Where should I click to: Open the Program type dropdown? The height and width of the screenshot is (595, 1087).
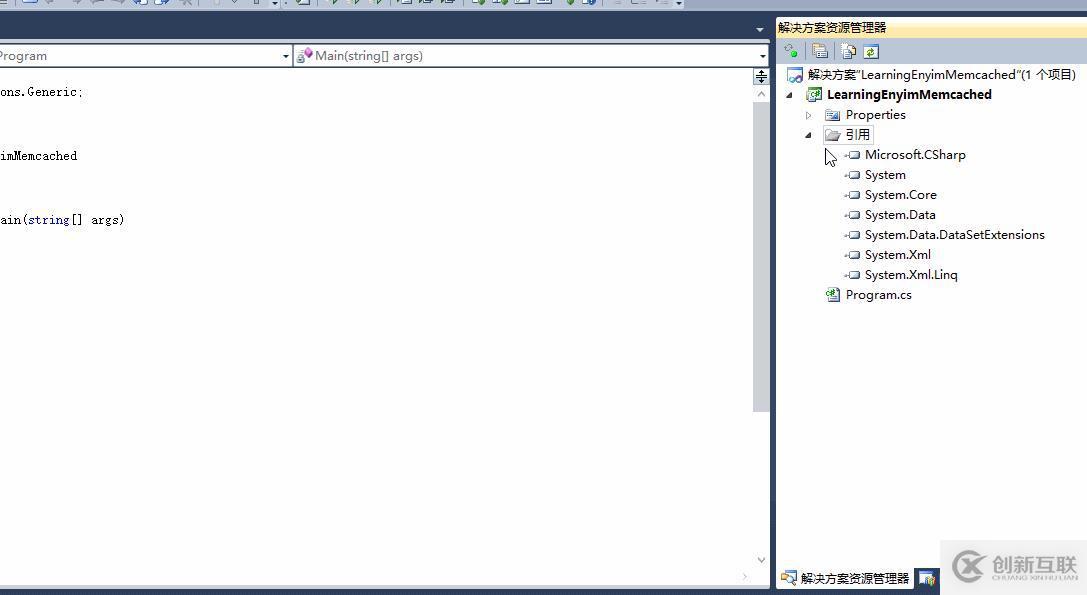click(x=284, y=55)
